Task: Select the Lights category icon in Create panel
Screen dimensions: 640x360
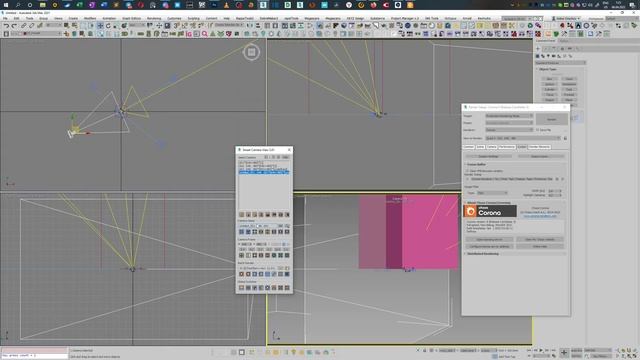Action: click(549, 56)
